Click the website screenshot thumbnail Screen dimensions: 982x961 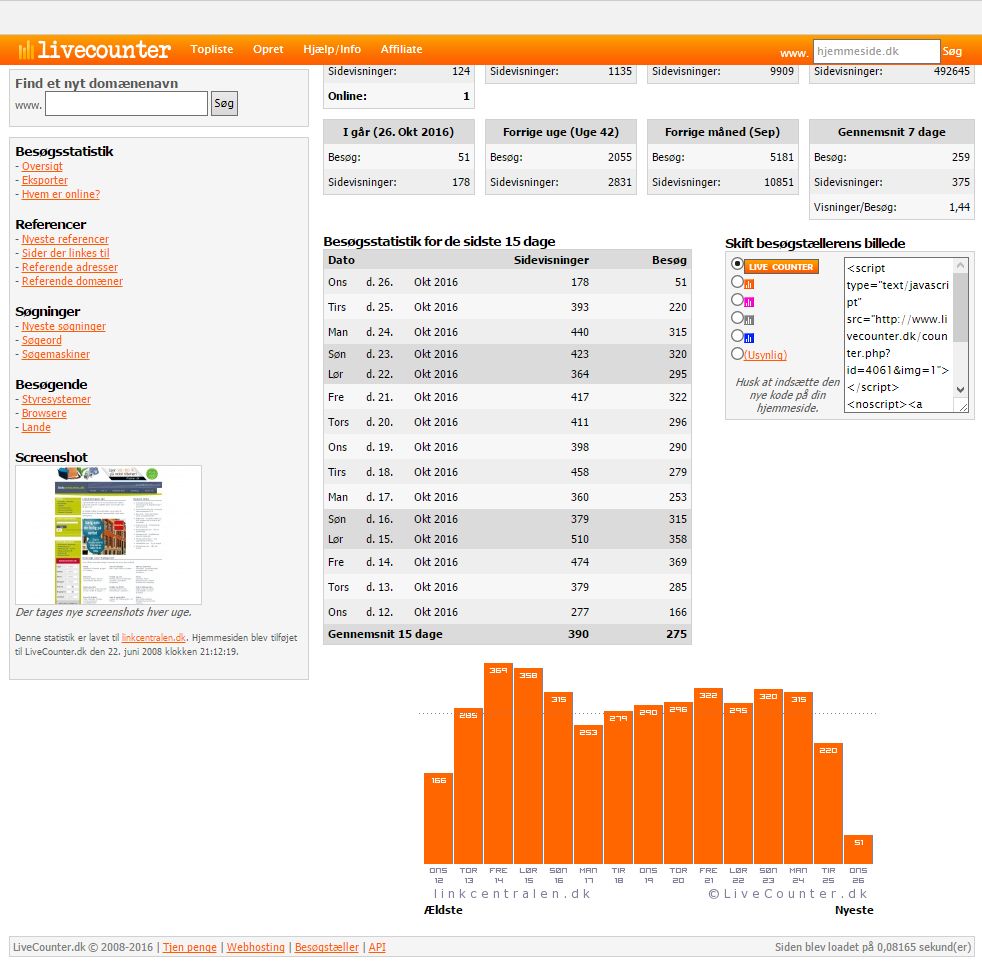(108, 535)
